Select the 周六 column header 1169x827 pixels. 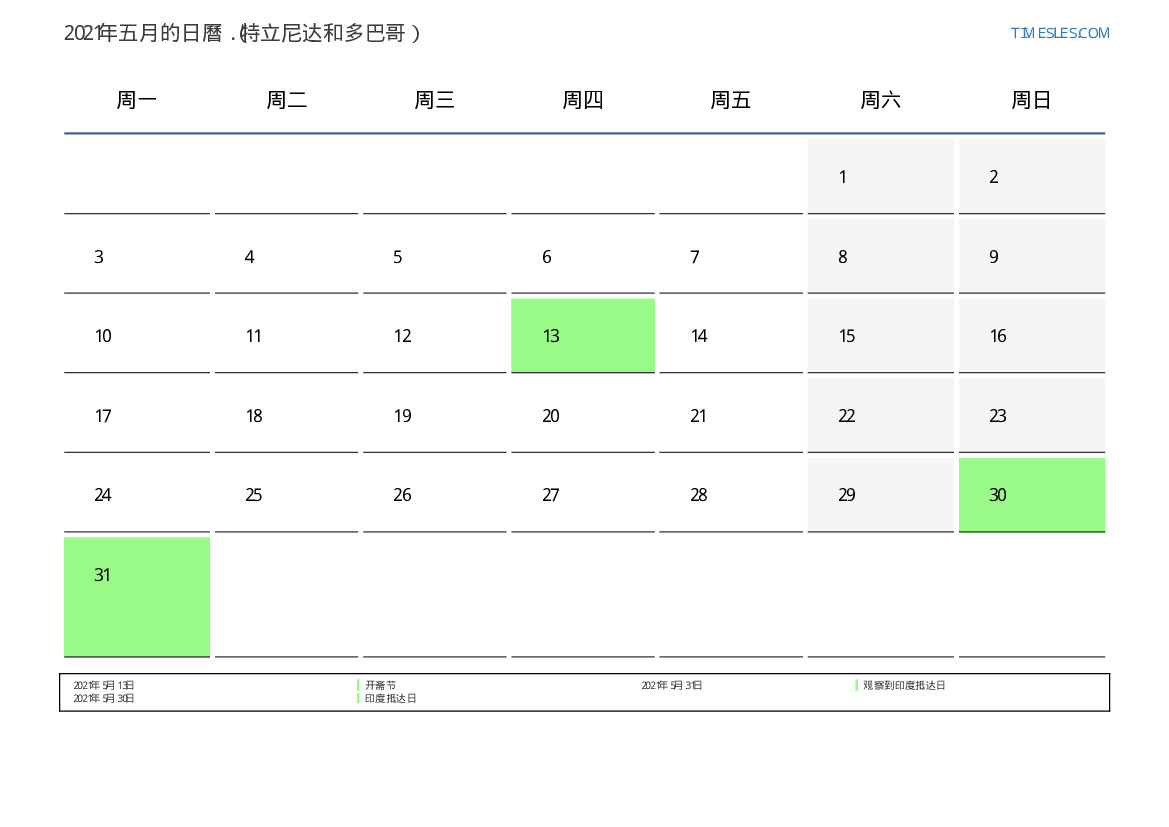[880, 100]
